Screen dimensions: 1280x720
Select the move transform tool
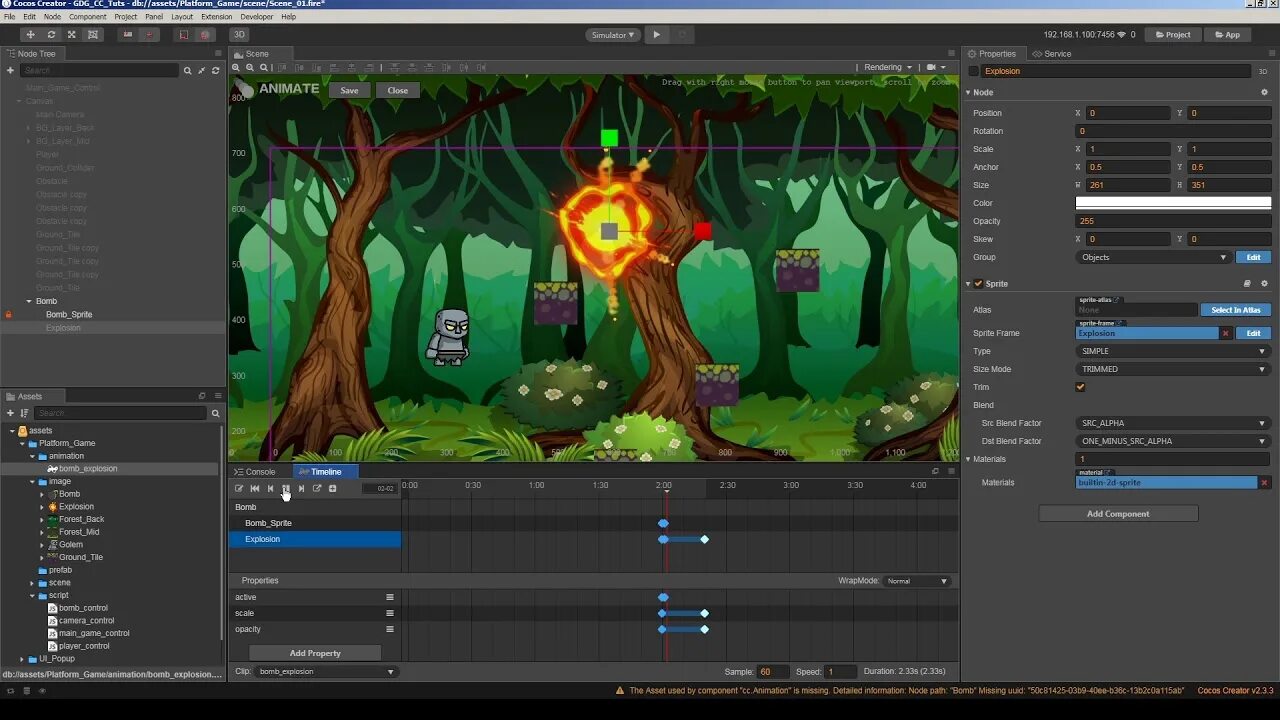tap(30, 34)
